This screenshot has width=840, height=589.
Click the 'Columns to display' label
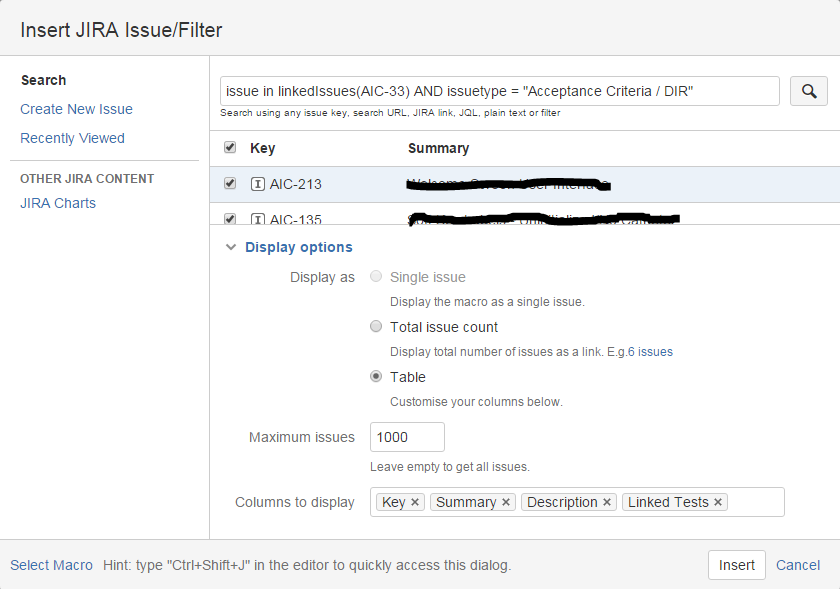coord(295,502)
